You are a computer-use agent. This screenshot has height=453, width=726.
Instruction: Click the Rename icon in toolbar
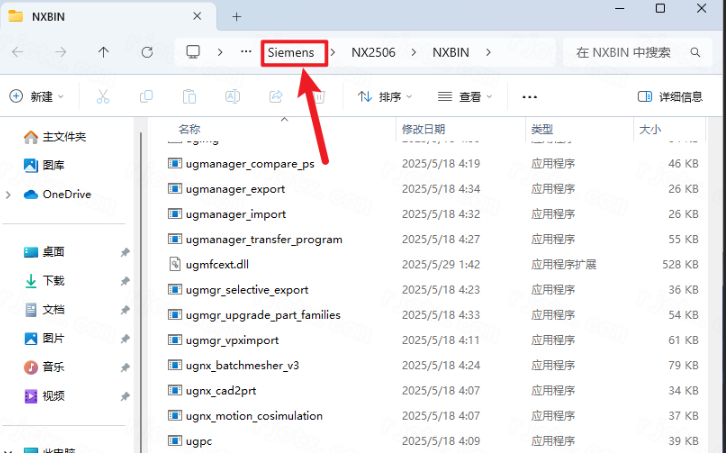[232, 97]
